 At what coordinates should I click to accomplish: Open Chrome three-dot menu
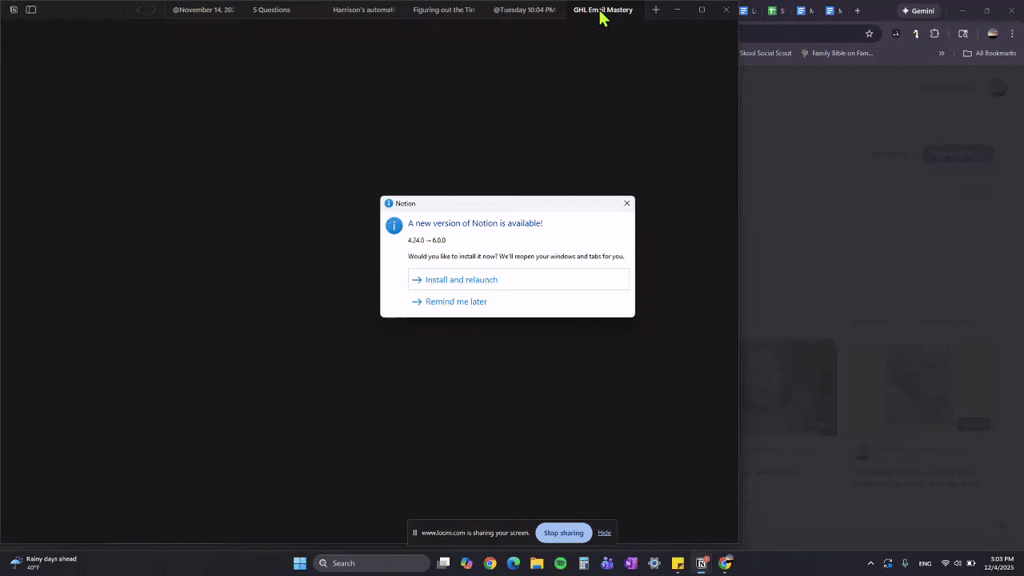coord(1012,34)
